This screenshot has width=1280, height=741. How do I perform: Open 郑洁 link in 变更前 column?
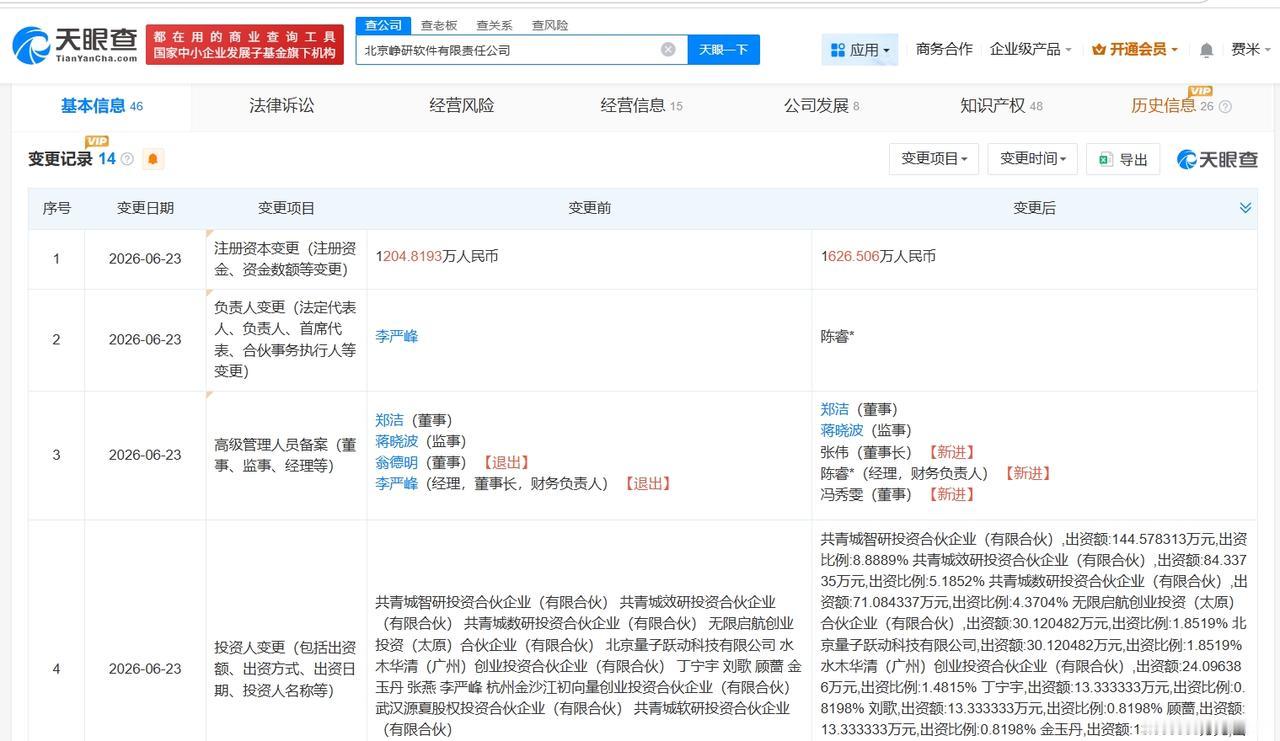[x=389, y=420]
